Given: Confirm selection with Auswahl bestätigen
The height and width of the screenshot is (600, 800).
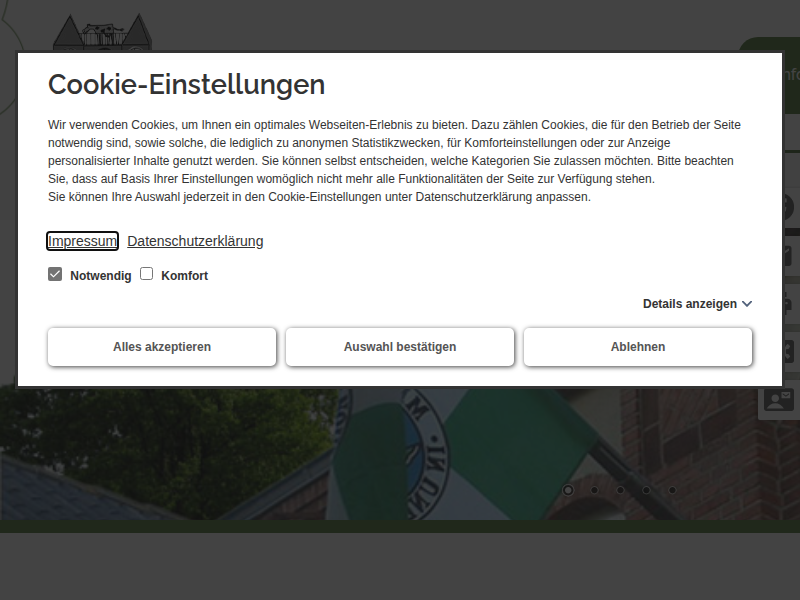Looking at the screenshot, I should click(400, 347).
